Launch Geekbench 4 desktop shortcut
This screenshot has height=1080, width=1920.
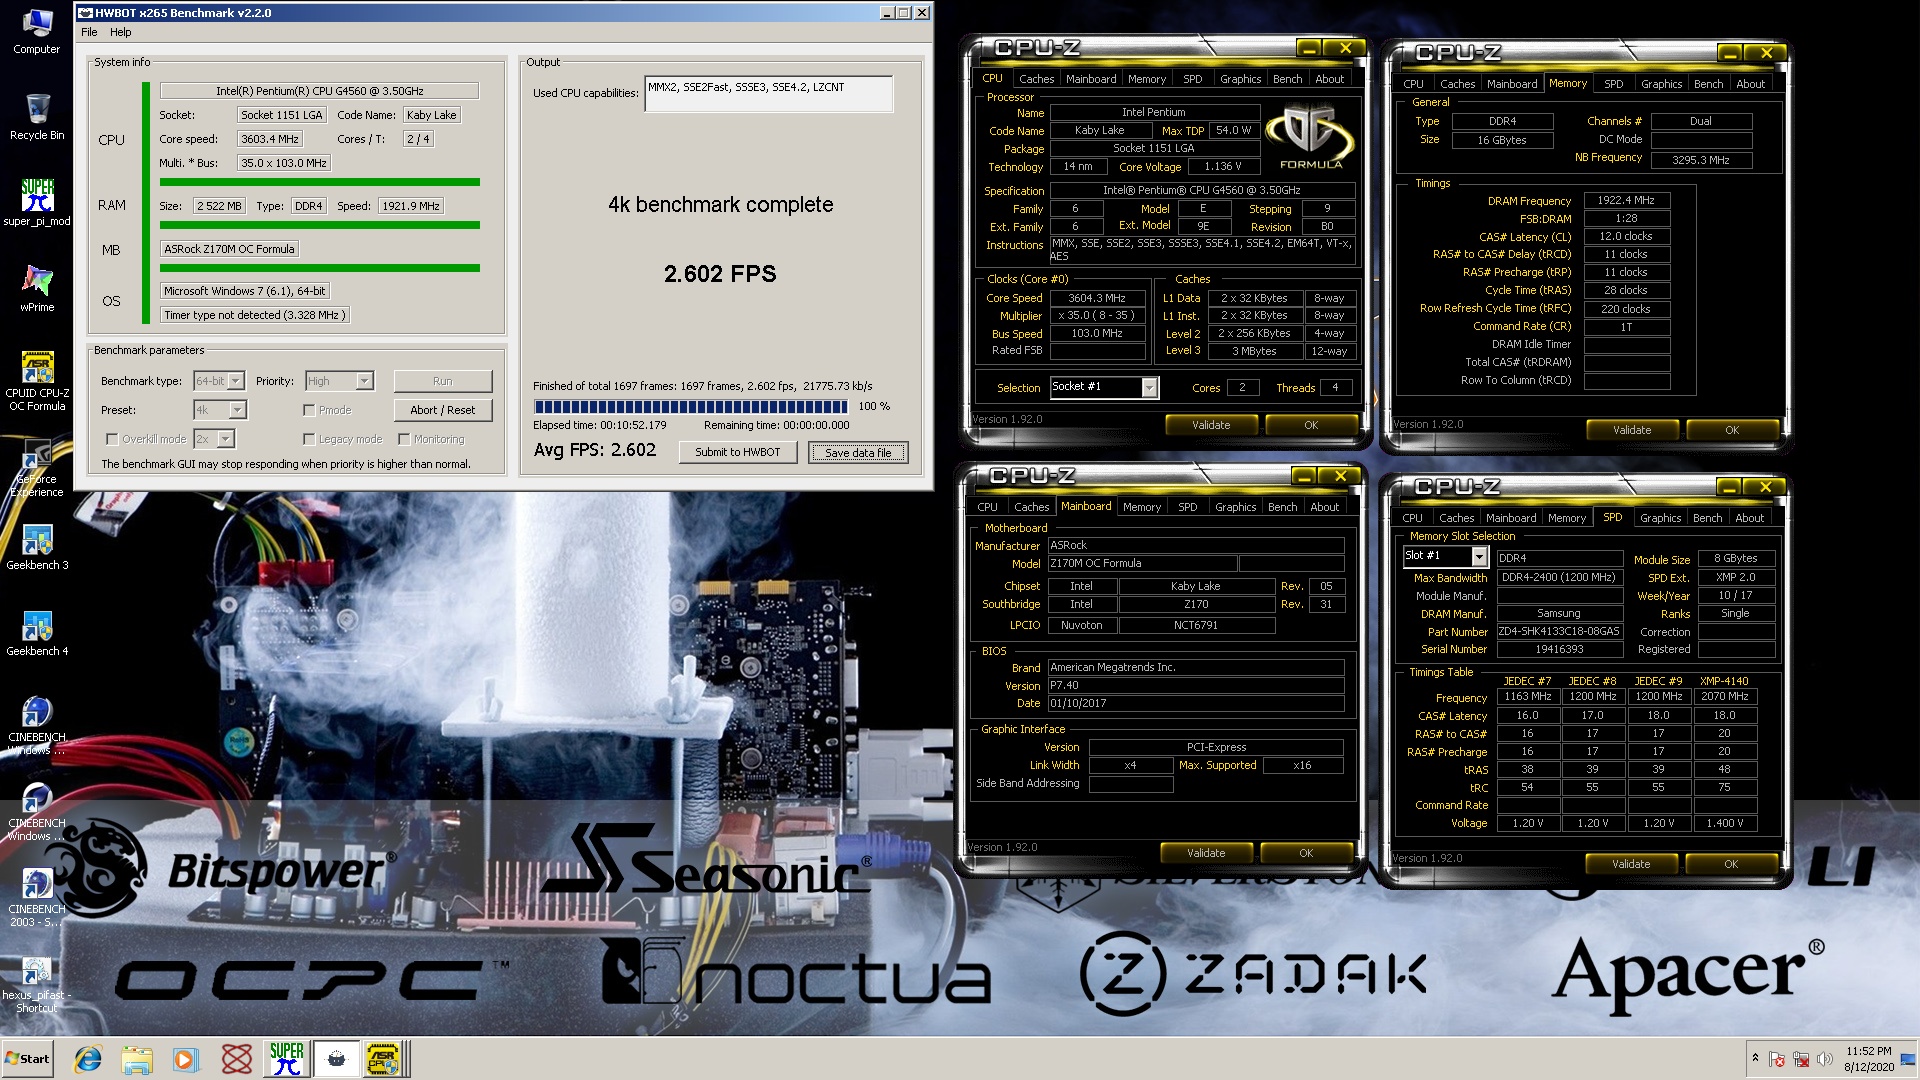click(x=36, y=632)
